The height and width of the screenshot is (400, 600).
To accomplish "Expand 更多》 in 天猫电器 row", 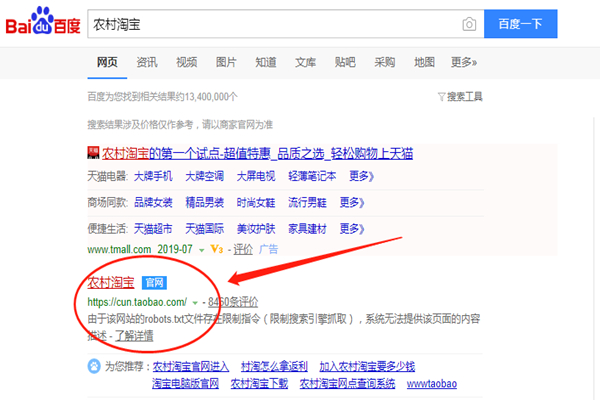I will pyautogui.click(x=361, y=176).
